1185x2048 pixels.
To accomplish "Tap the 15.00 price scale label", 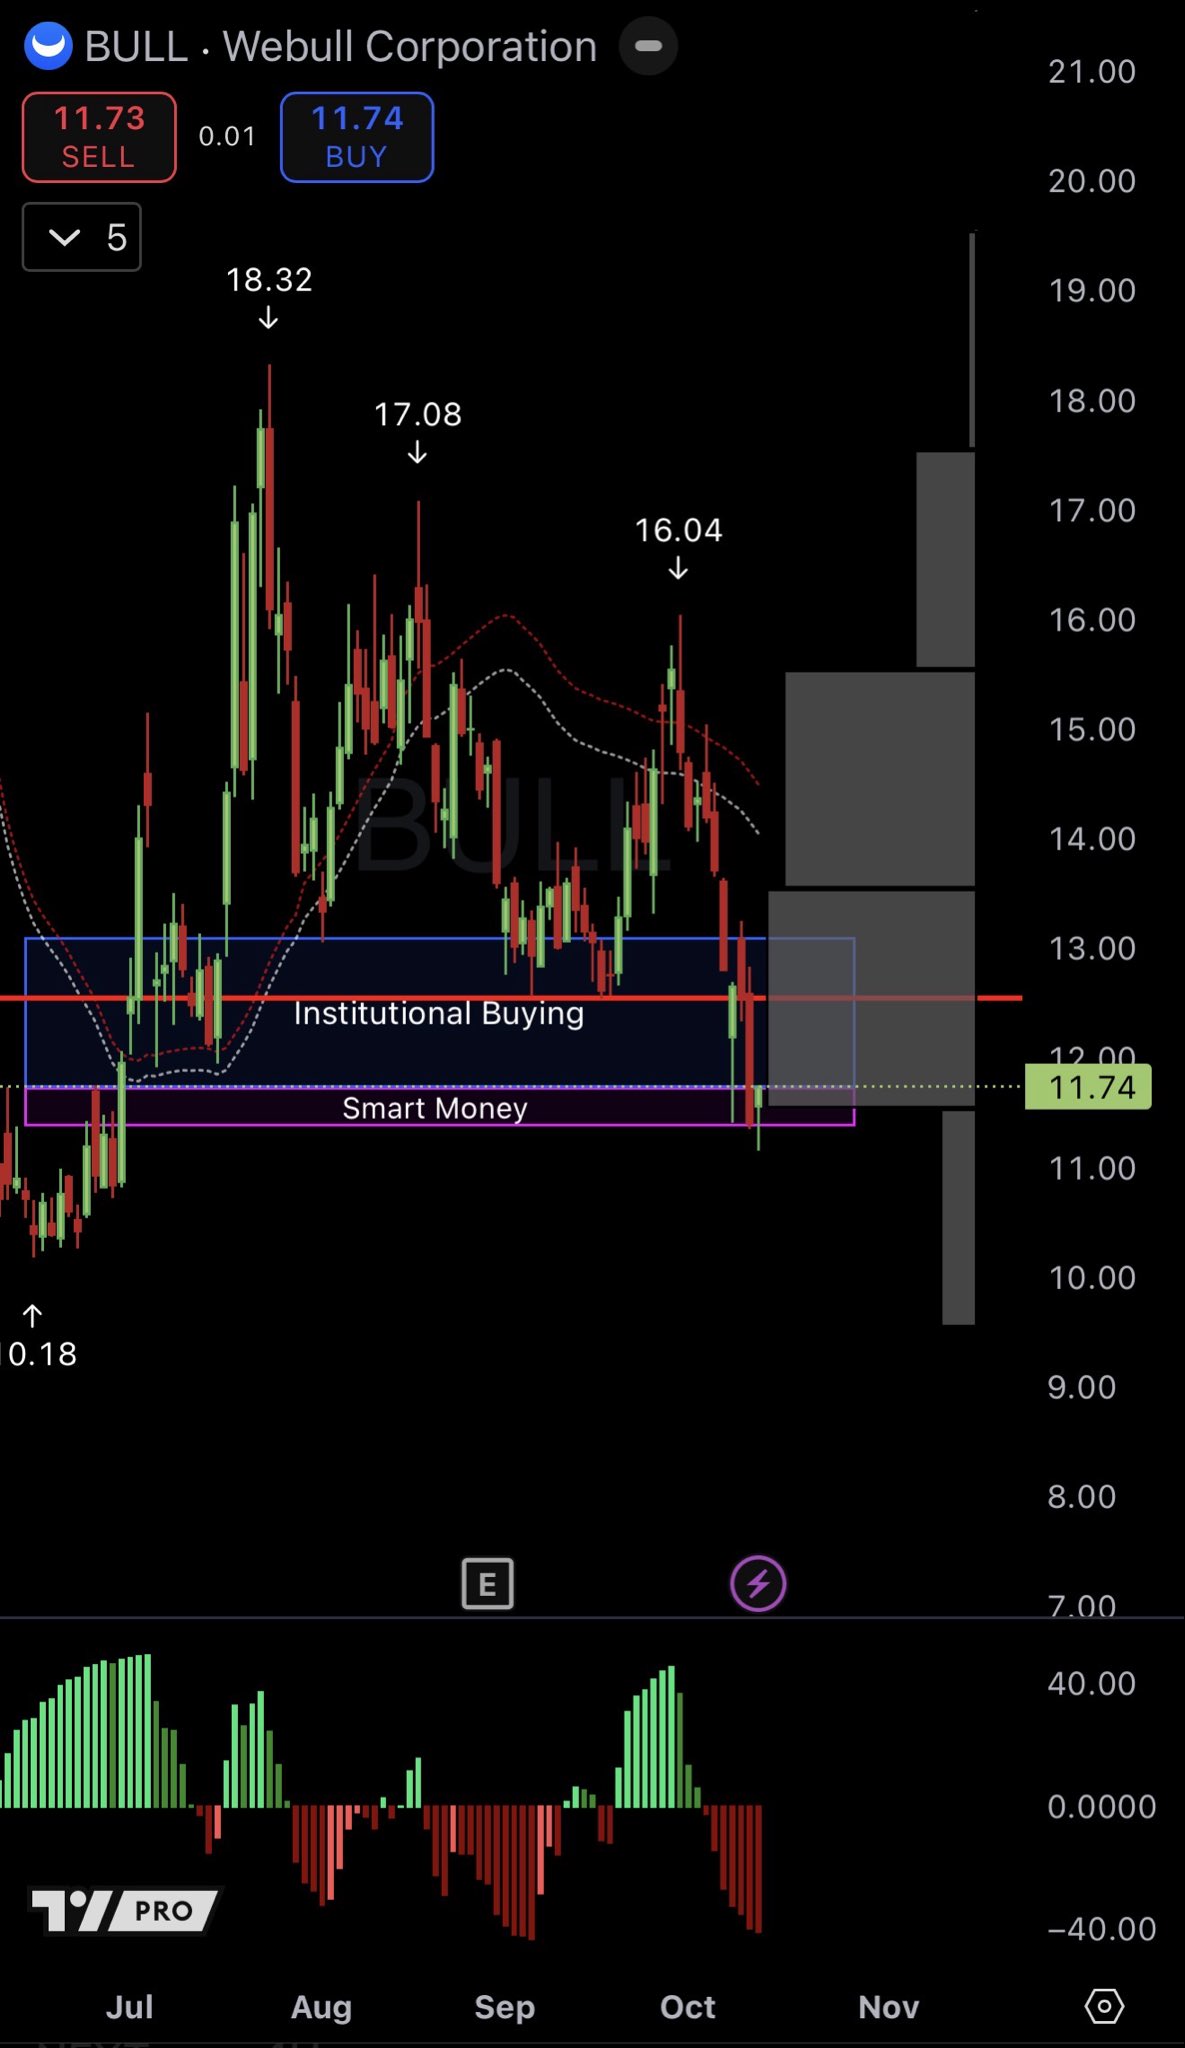I will pyautogui.click(x=1092, y=729).
